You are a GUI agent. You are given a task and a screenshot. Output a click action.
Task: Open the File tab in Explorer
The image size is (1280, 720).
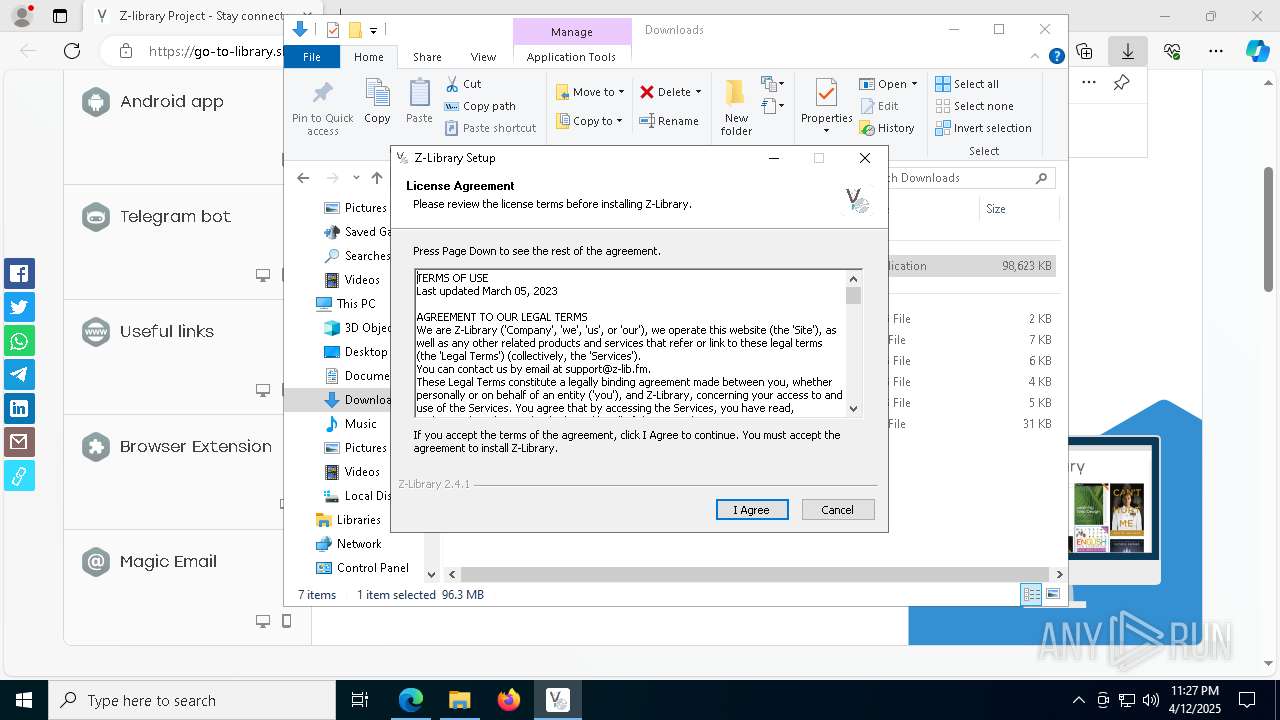pos(312,57)
